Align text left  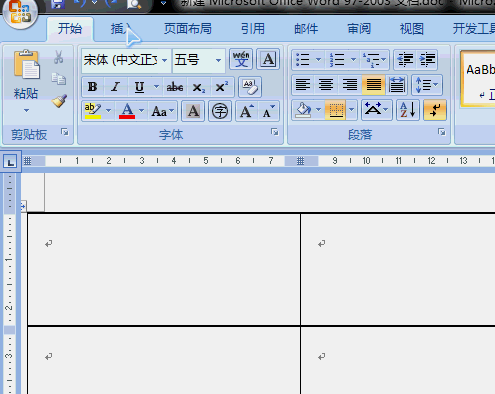coord(303,84)
